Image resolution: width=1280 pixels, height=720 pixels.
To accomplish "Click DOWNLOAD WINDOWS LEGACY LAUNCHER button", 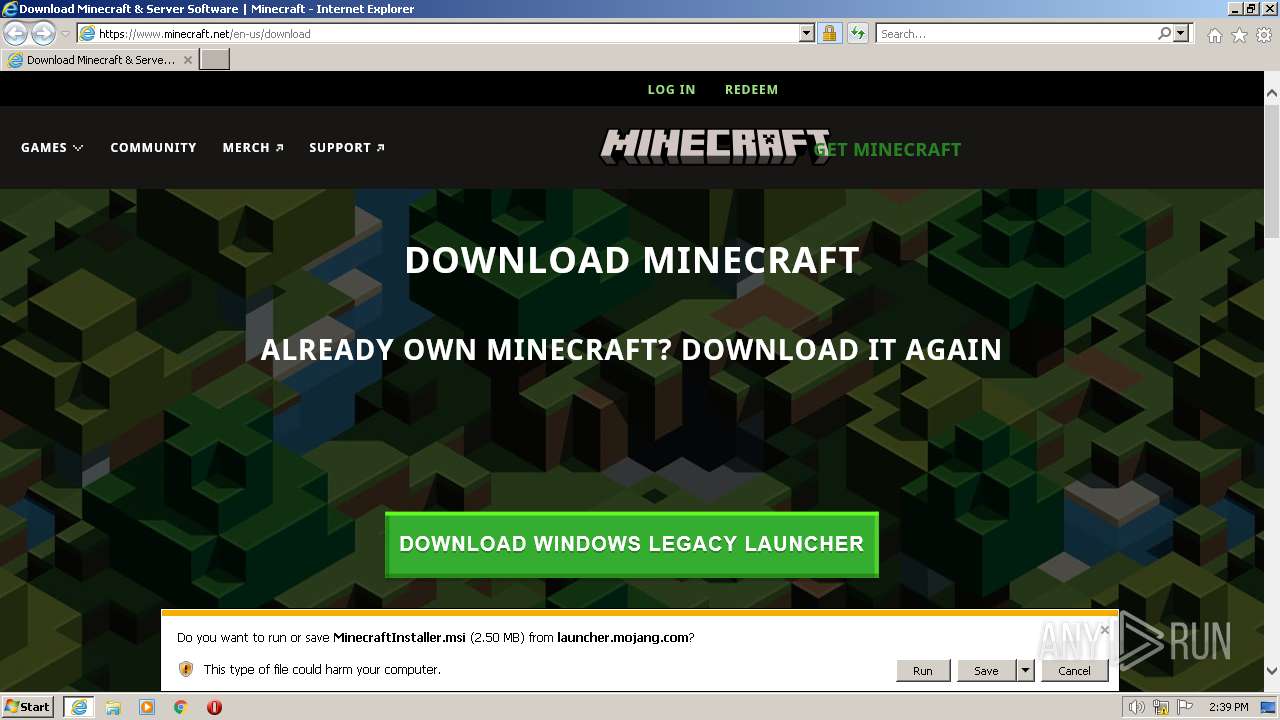I will (632, 544).
